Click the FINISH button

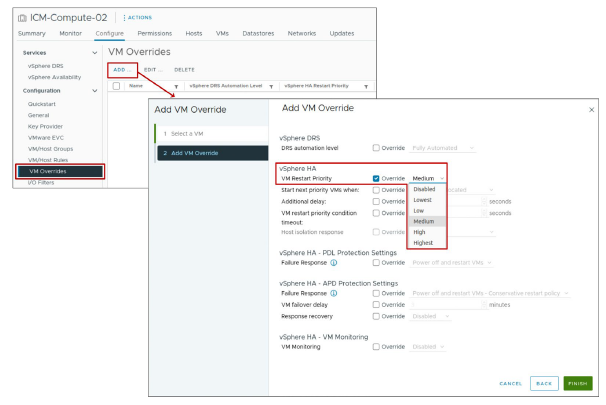[578, 383]
